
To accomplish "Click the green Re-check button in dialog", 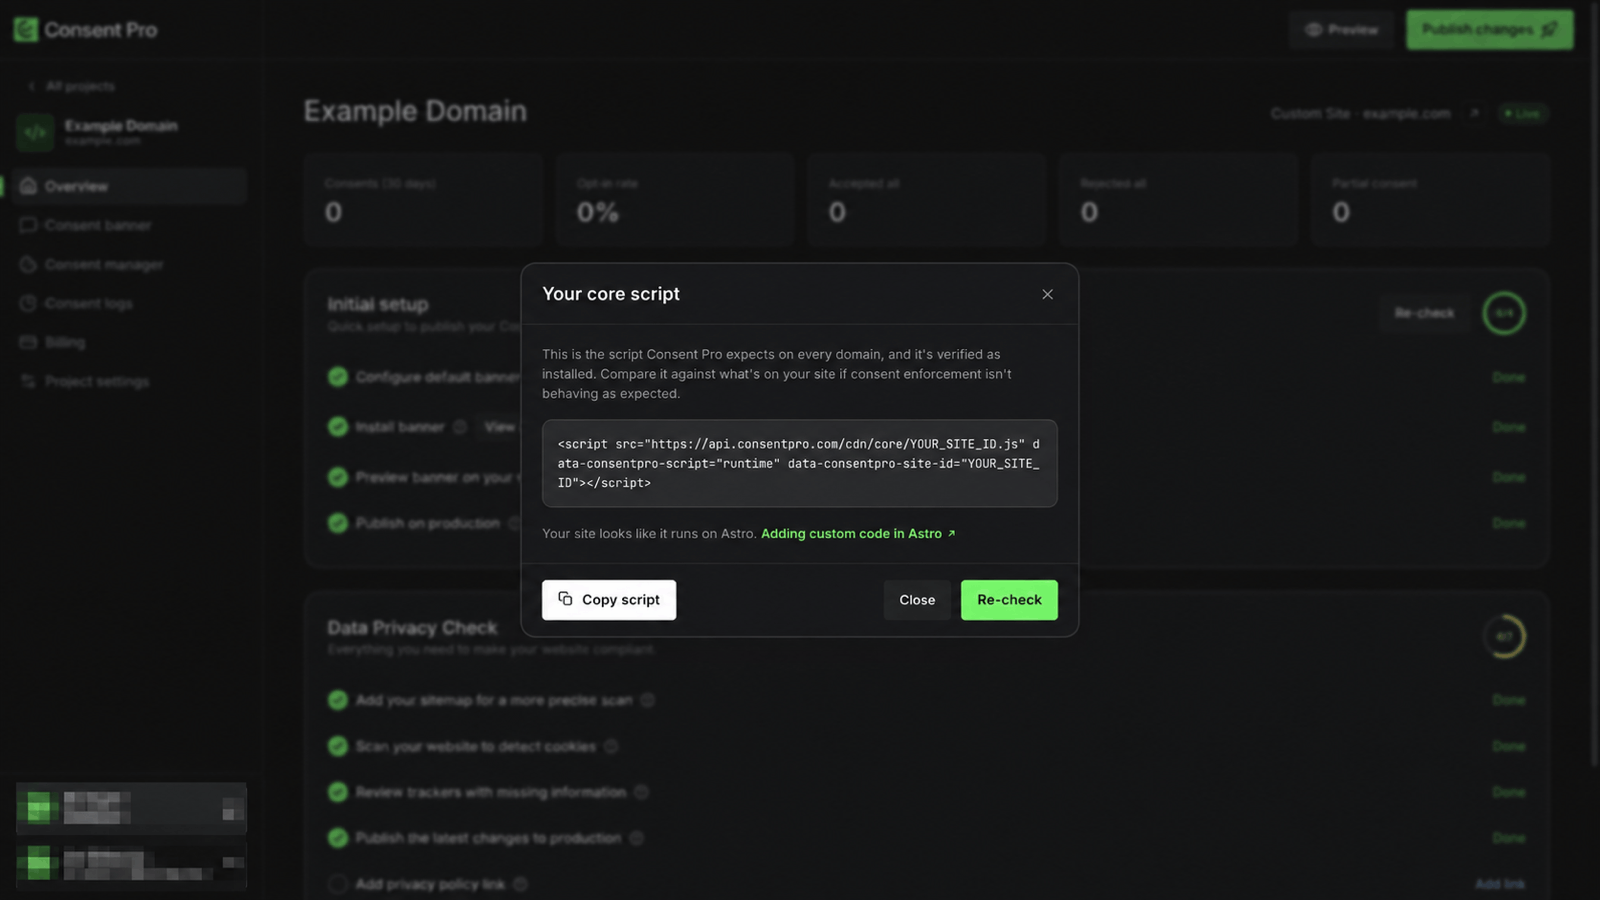I will [x=1009, y=600].
